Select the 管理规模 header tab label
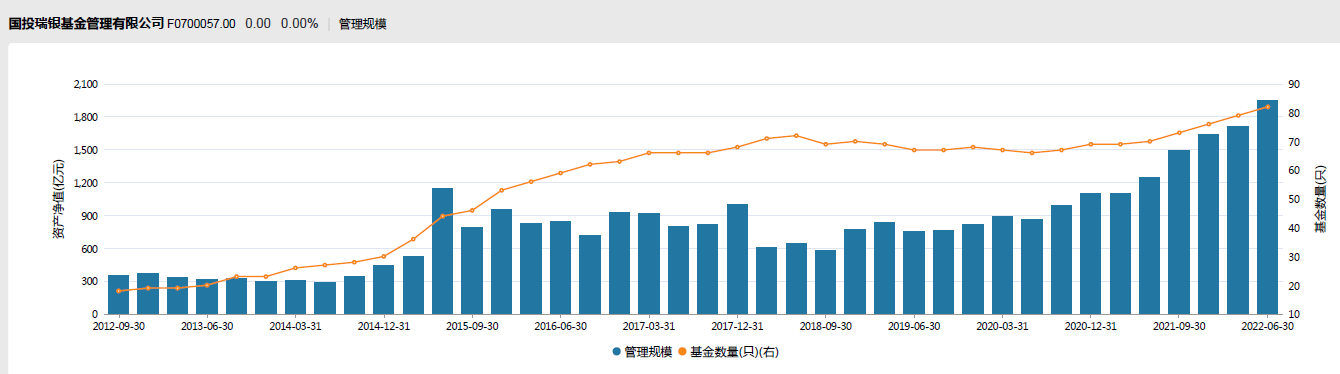 [x=363, y=23]
